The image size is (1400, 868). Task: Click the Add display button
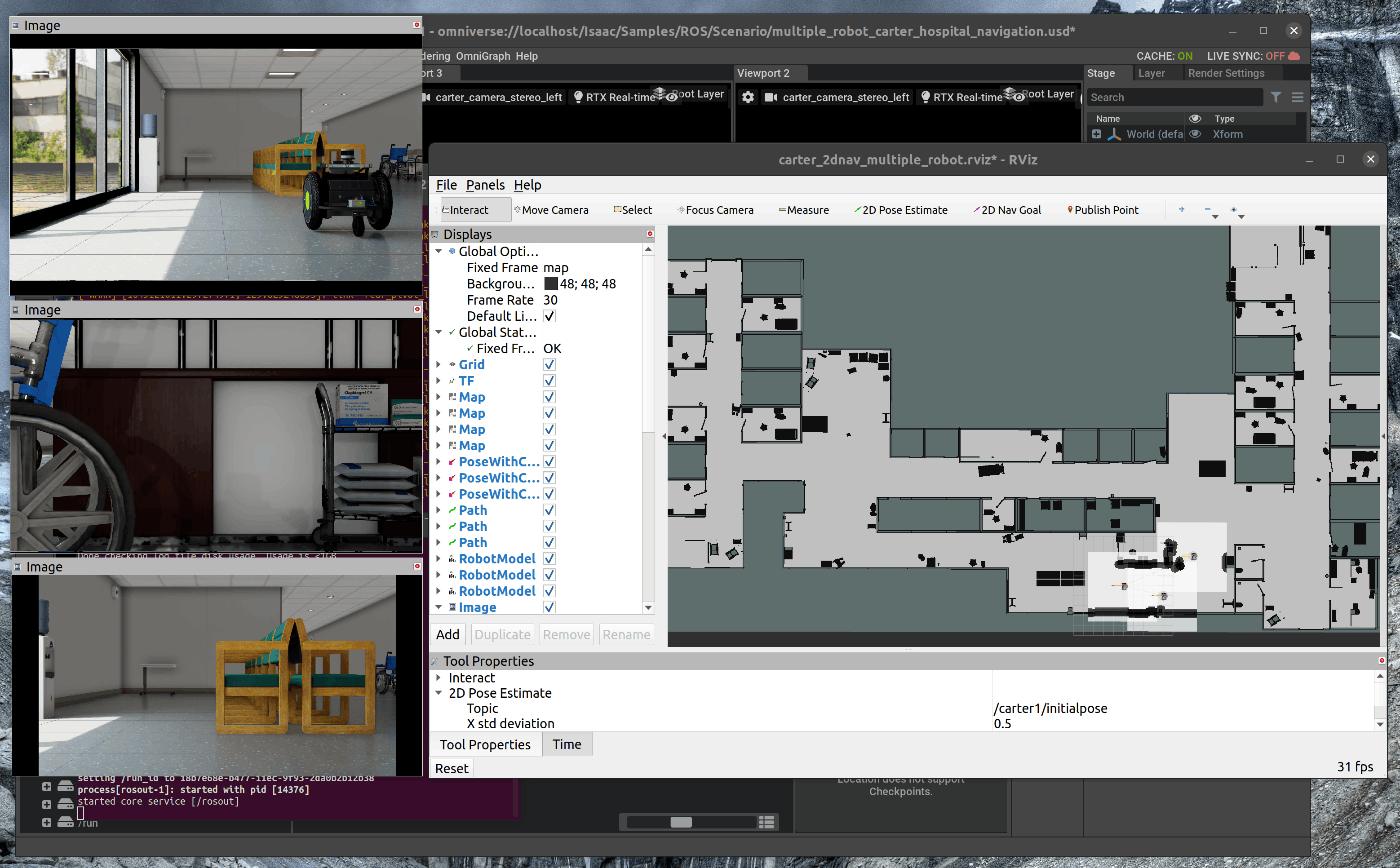[x=448, y=634]
